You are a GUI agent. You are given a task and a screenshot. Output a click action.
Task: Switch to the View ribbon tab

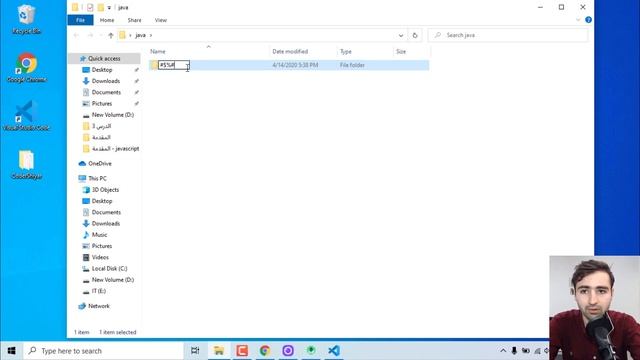coord(161,20)
